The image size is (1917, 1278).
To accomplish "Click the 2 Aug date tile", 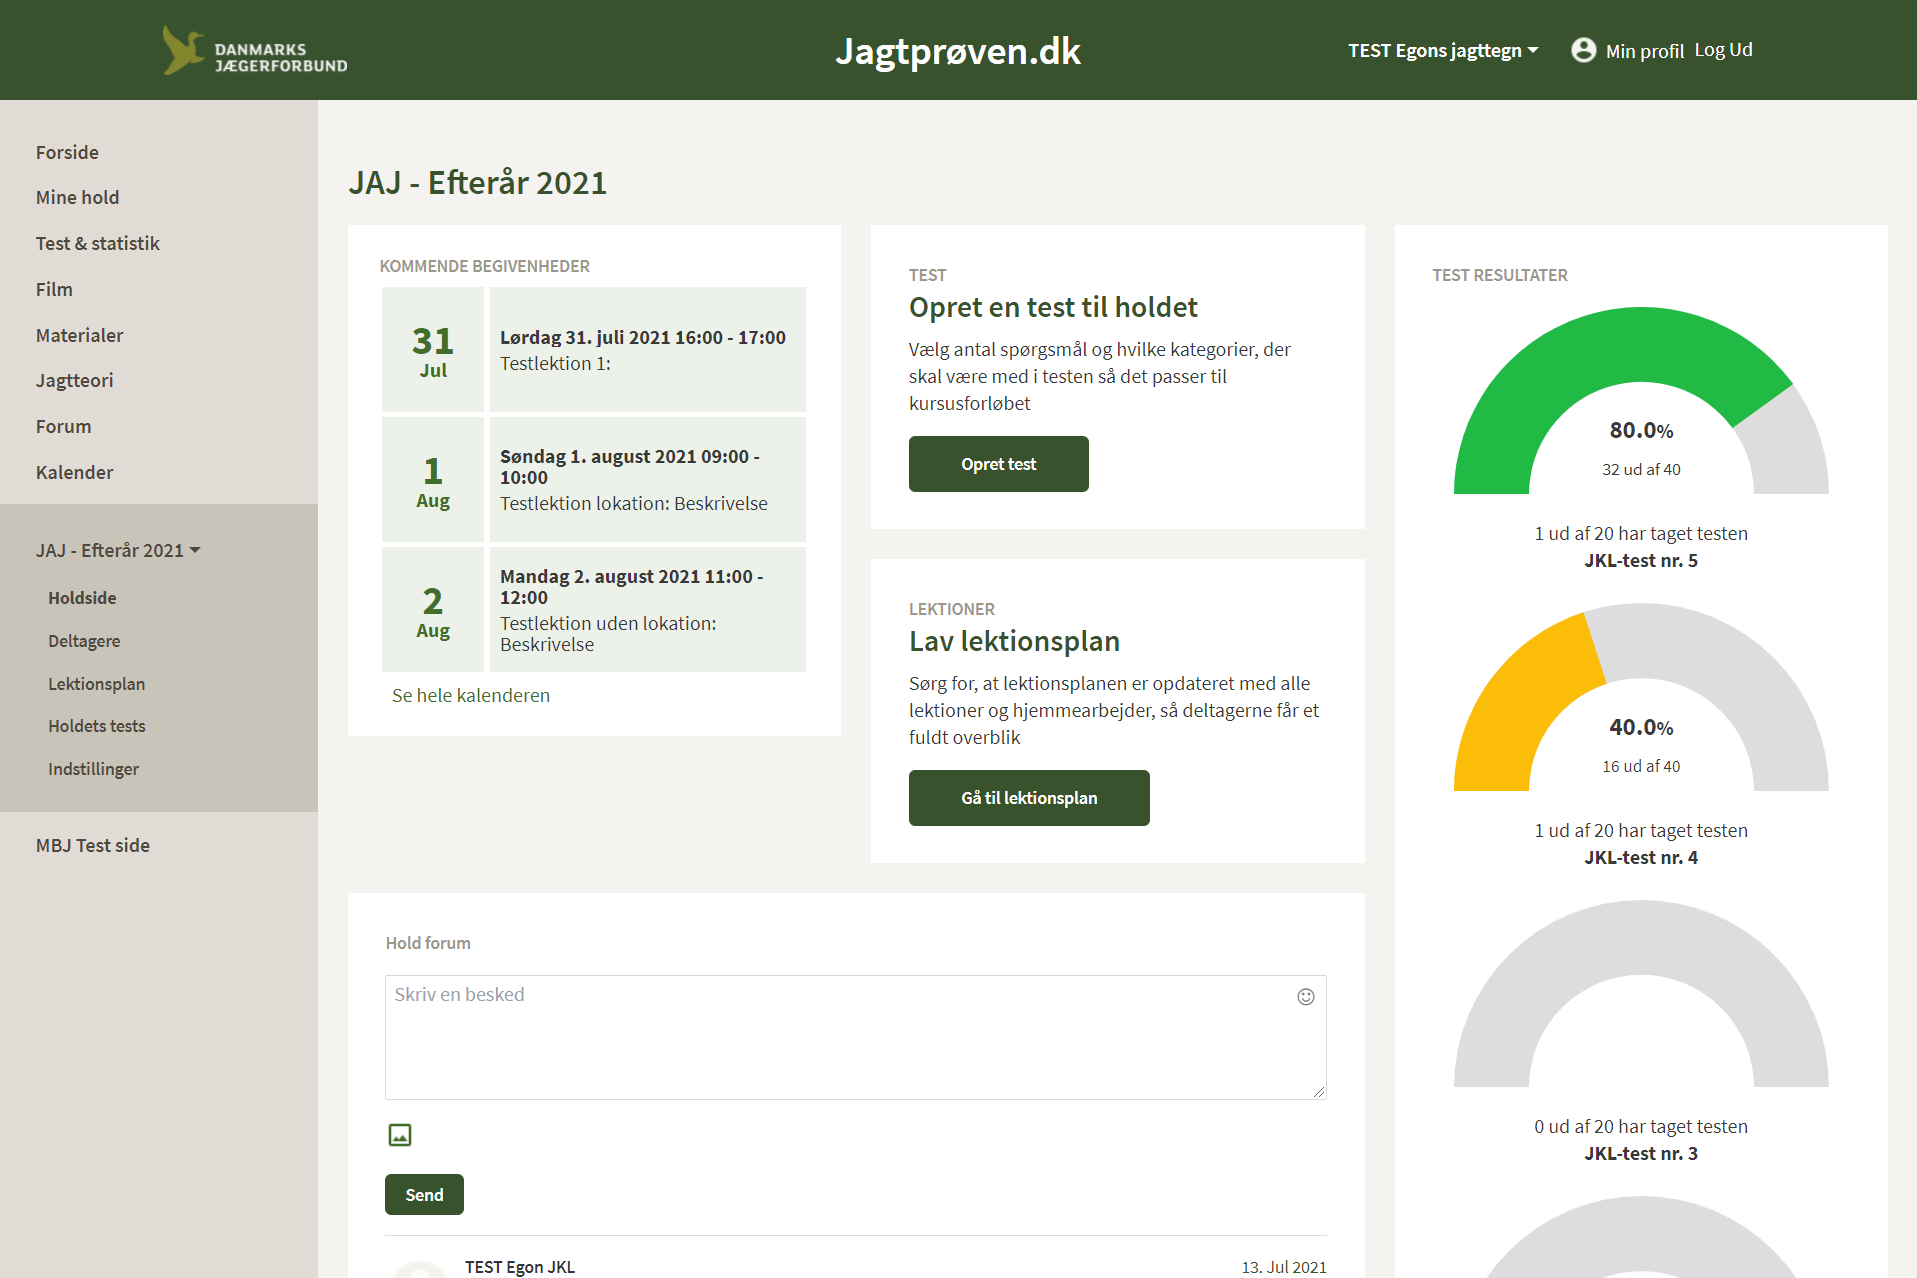I will coord(433,609).
